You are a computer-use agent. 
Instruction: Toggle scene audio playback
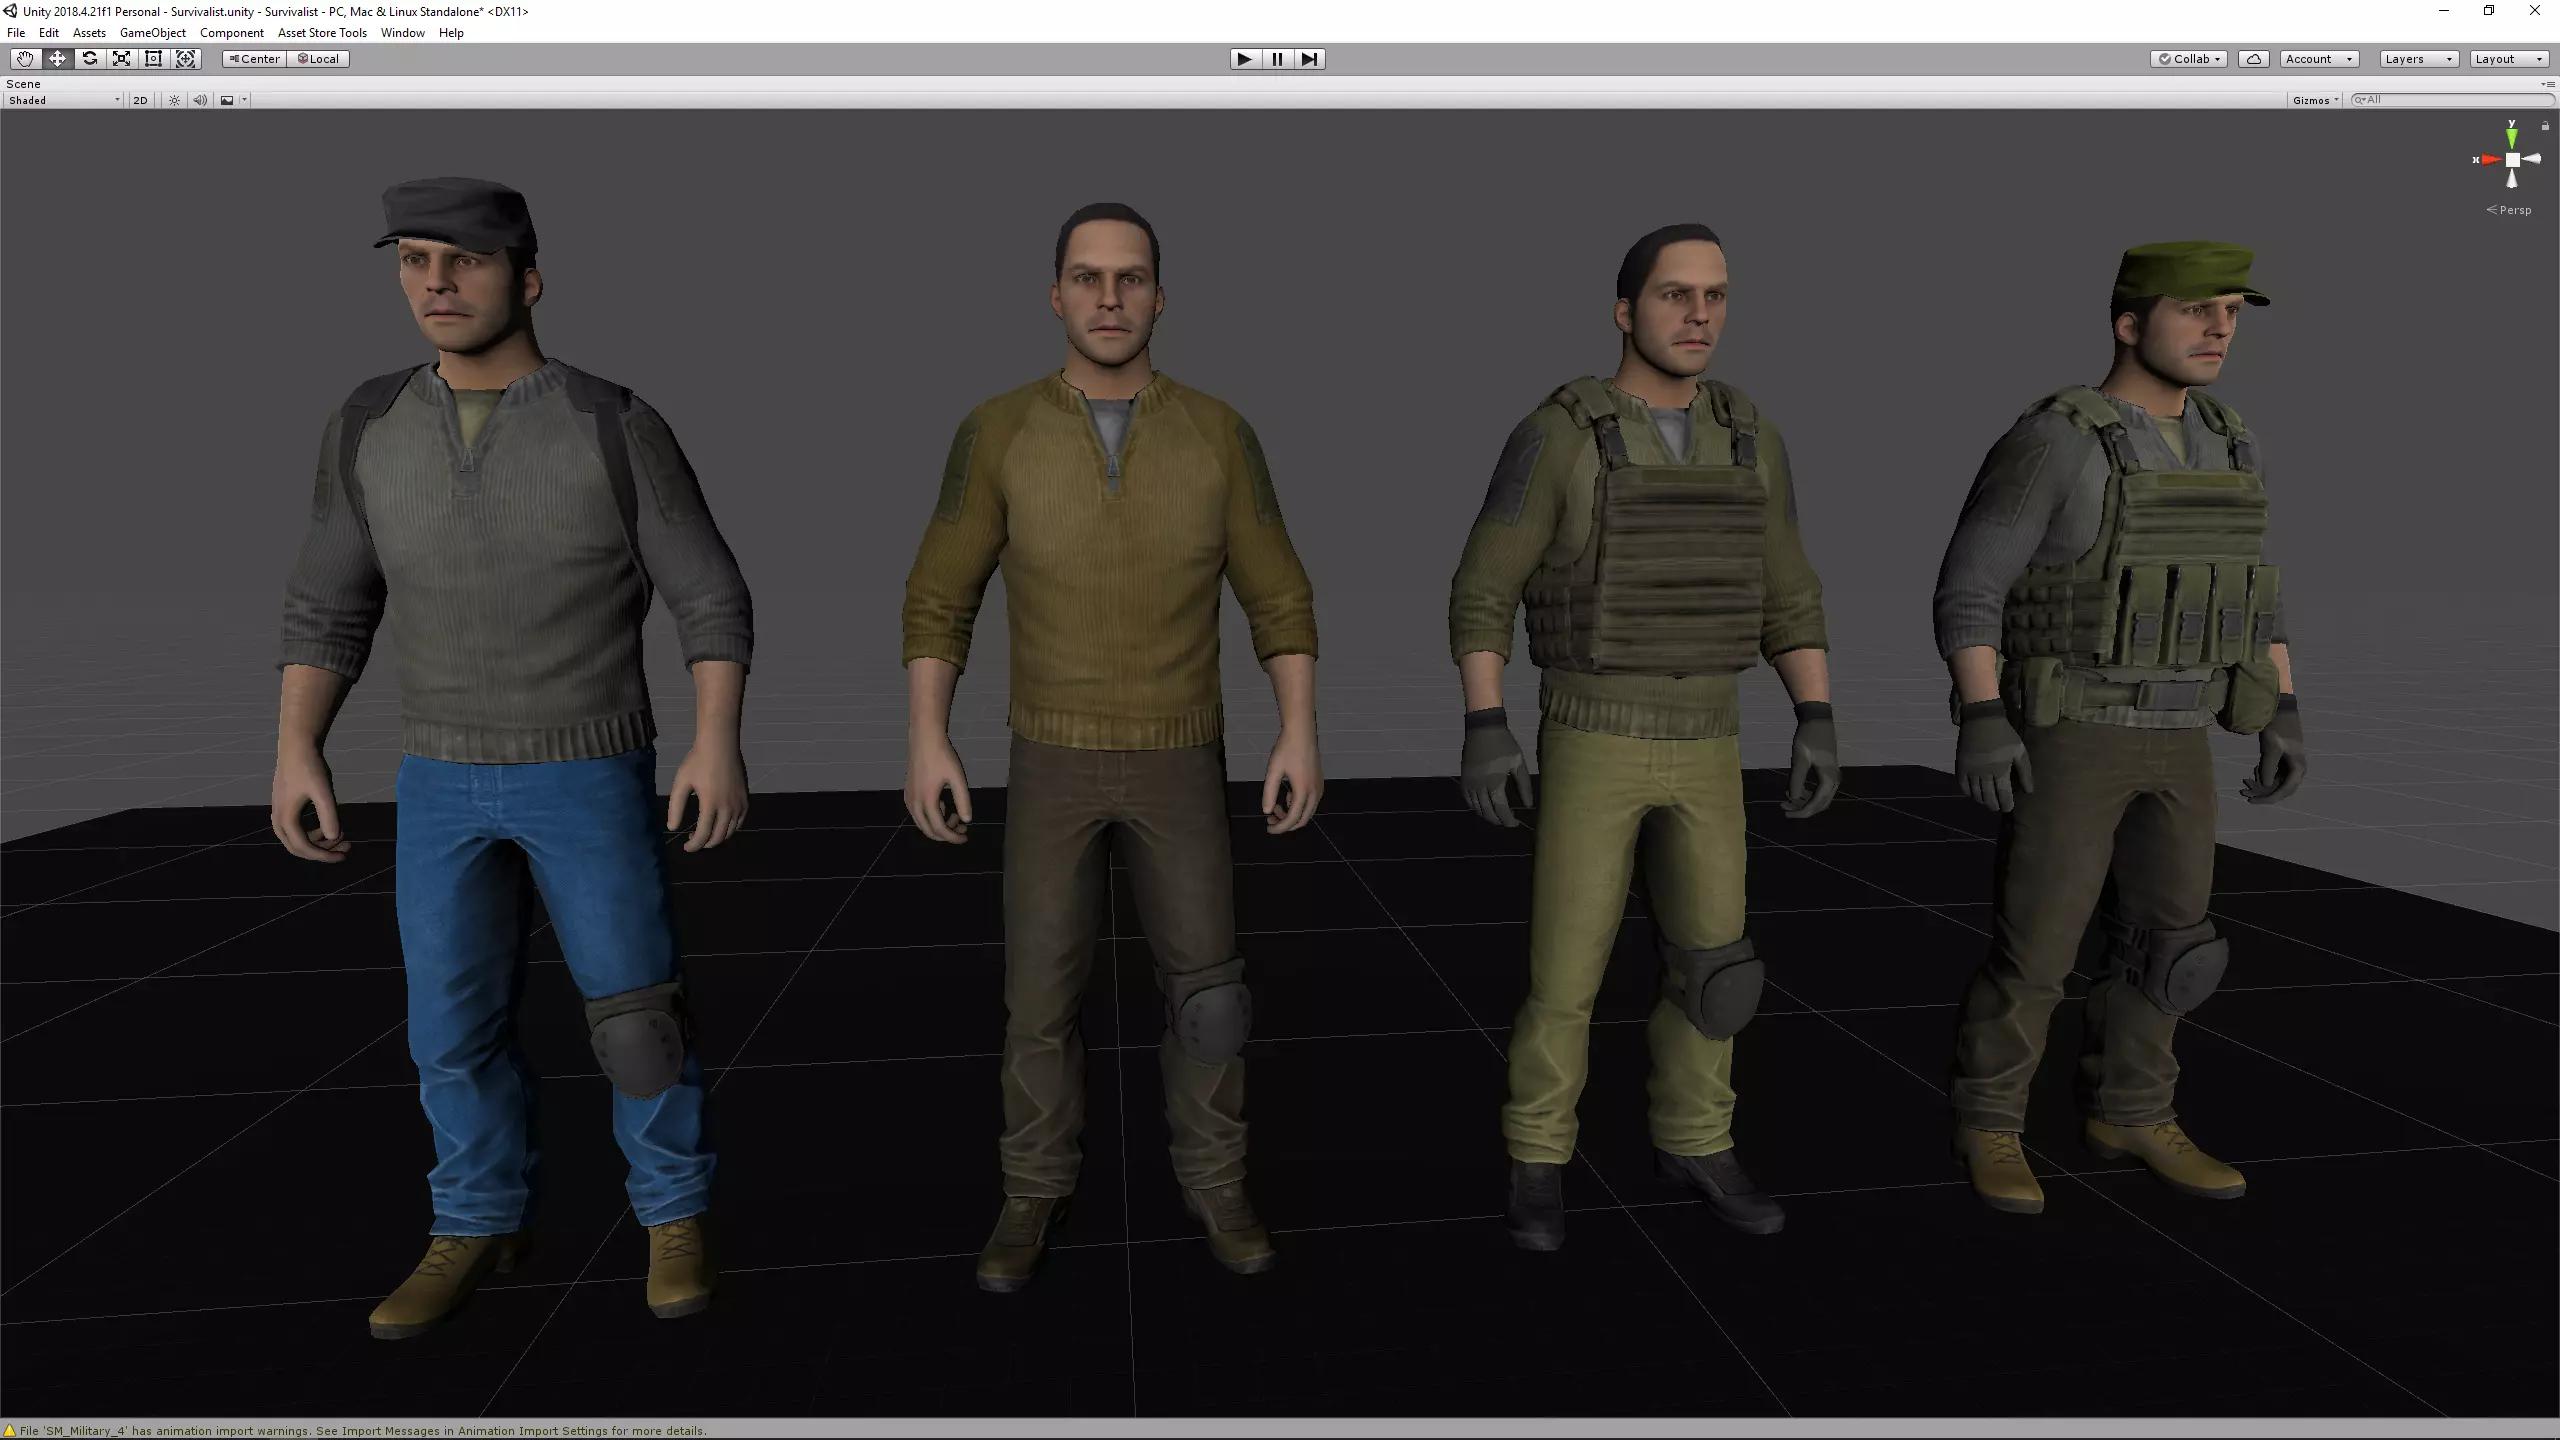(x=200, y=100)
